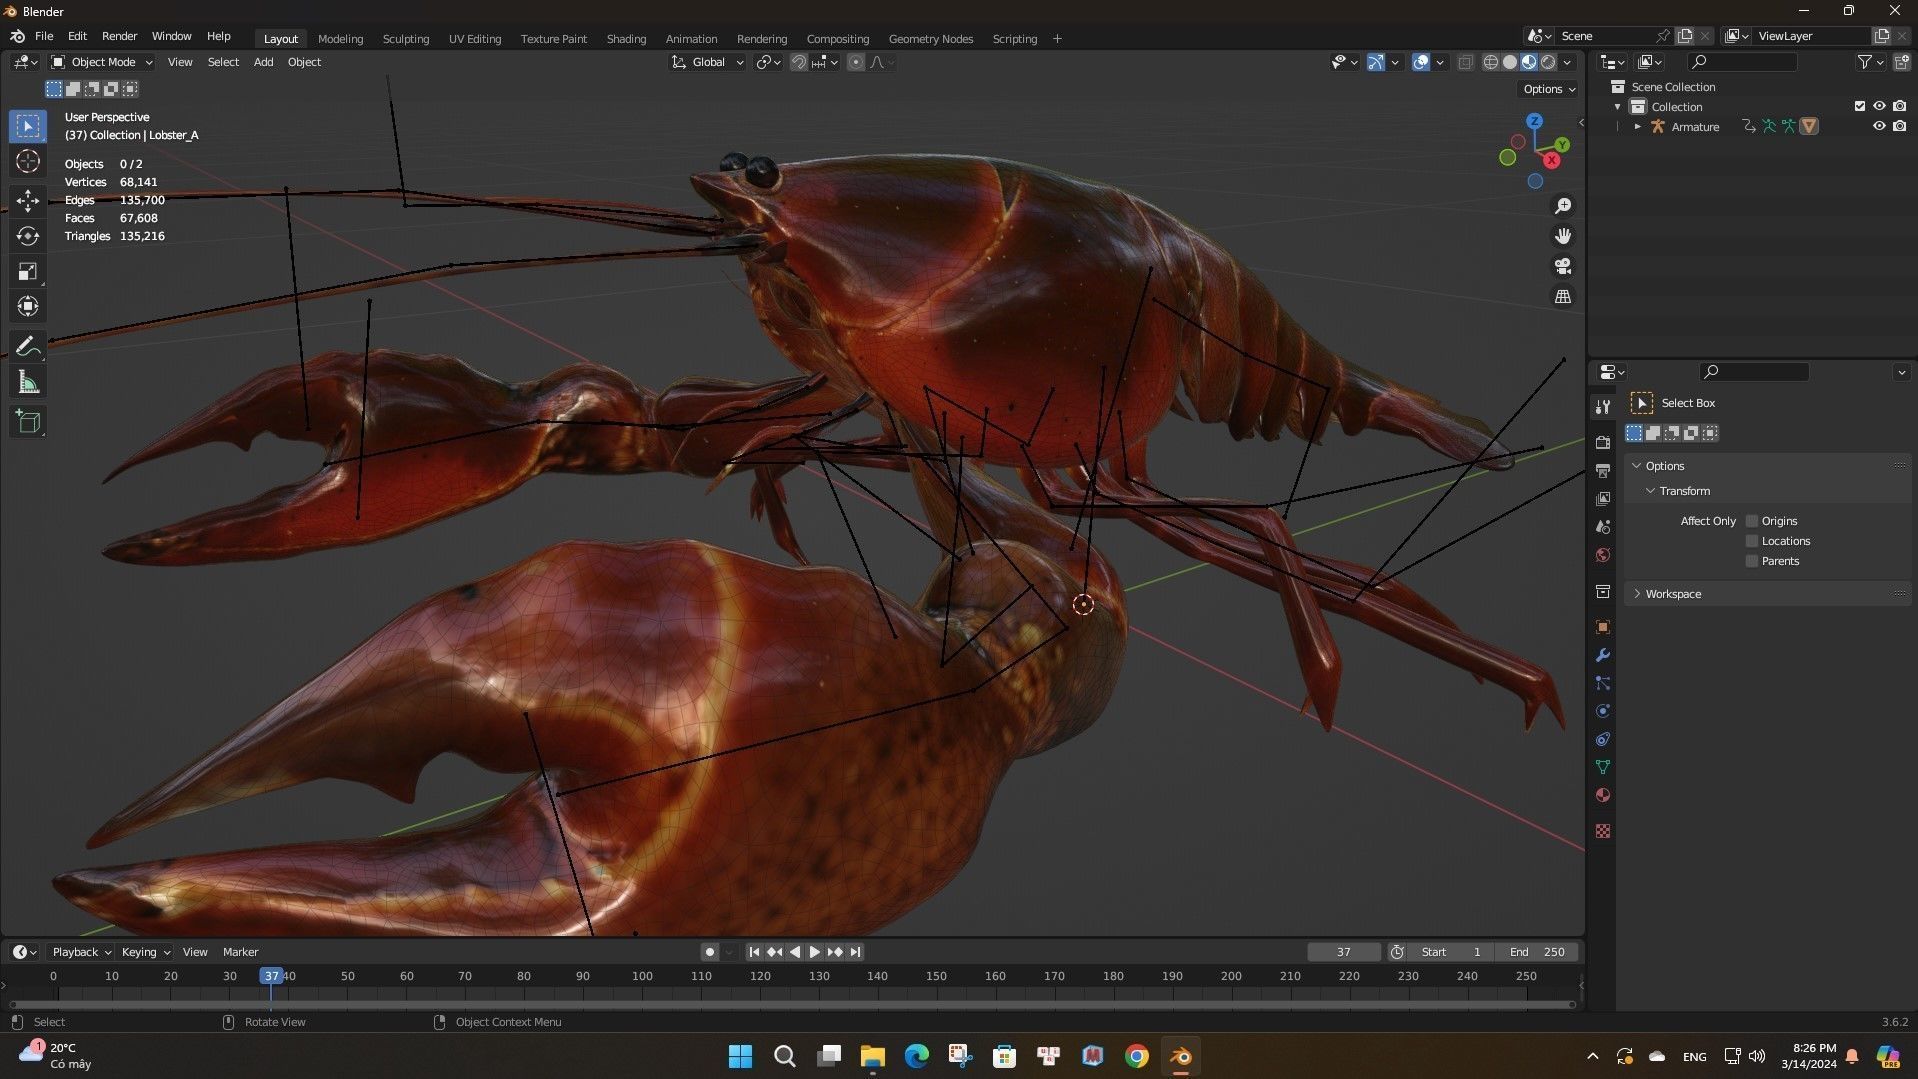The height and width of the screenshot is (1079, 1918).
Task: Jump to the end frame
Action: tap(855, 952)
